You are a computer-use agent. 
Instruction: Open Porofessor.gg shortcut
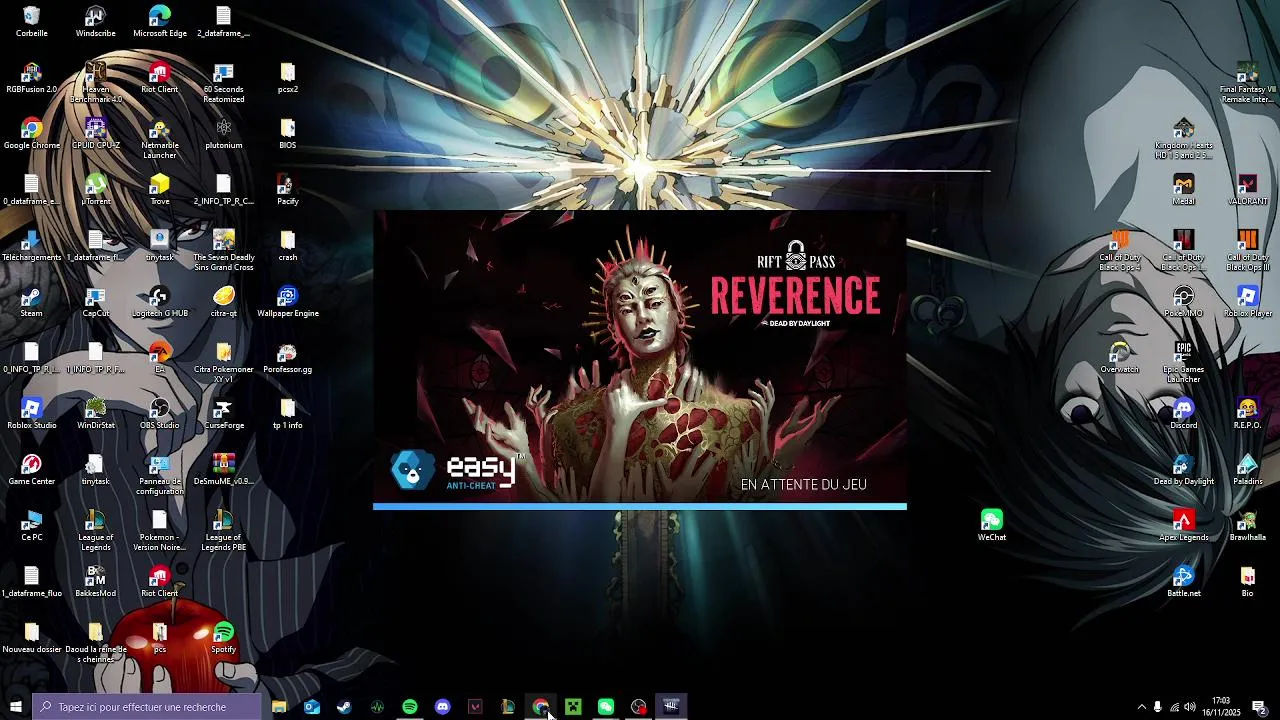(x=288, y=358)
